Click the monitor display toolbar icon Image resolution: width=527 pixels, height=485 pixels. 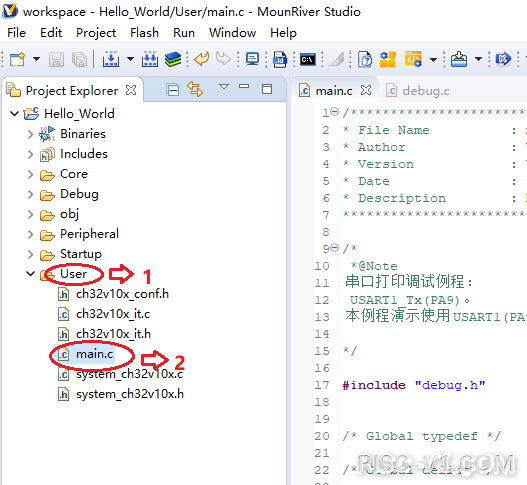click(x=252, y=59)
